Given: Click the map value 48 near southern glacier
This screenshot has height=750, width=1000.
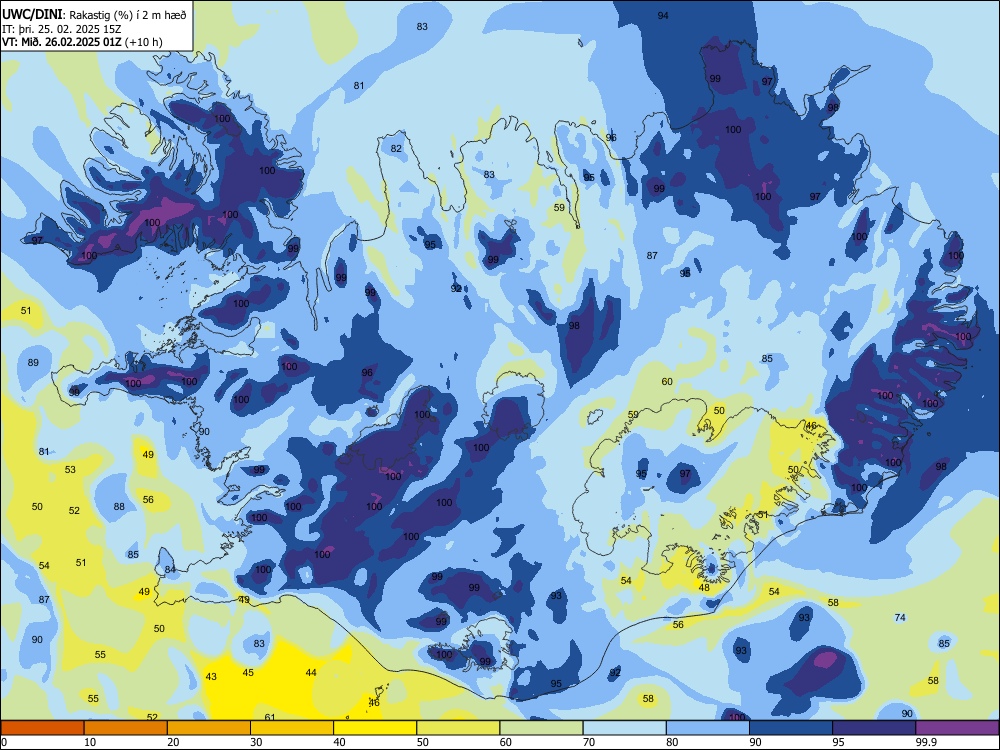Looking at the screenshot, I should coord(704,587).
